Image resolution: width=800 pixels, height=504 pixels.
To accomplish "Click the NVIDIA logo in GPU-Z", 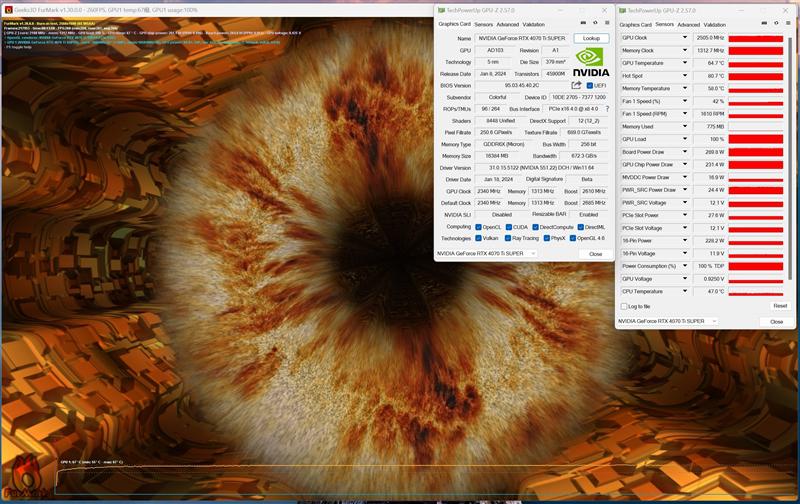I will (590, 62).
